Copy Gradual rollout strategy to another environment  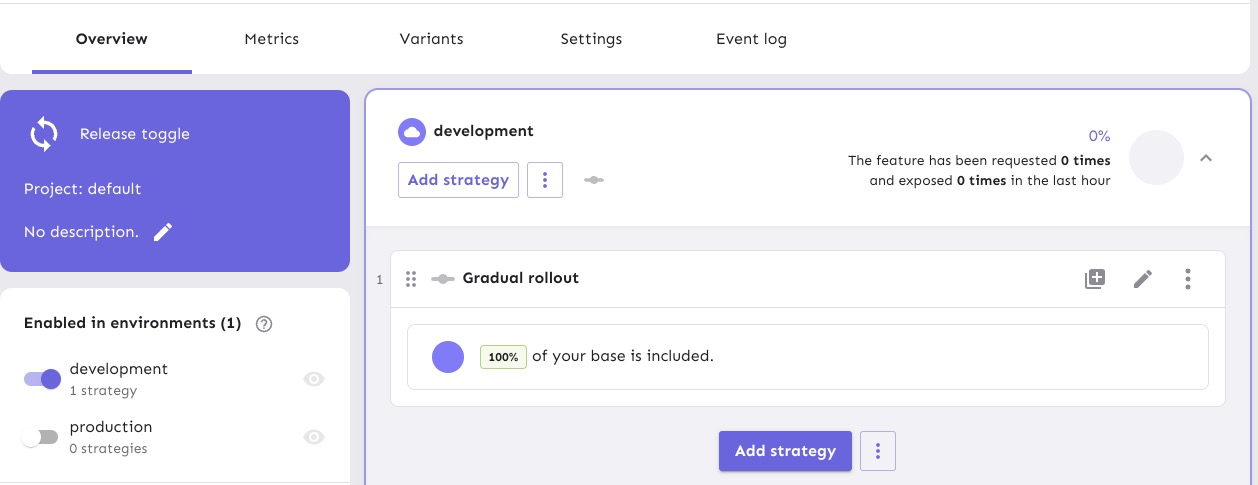[x=1095, y=279]
